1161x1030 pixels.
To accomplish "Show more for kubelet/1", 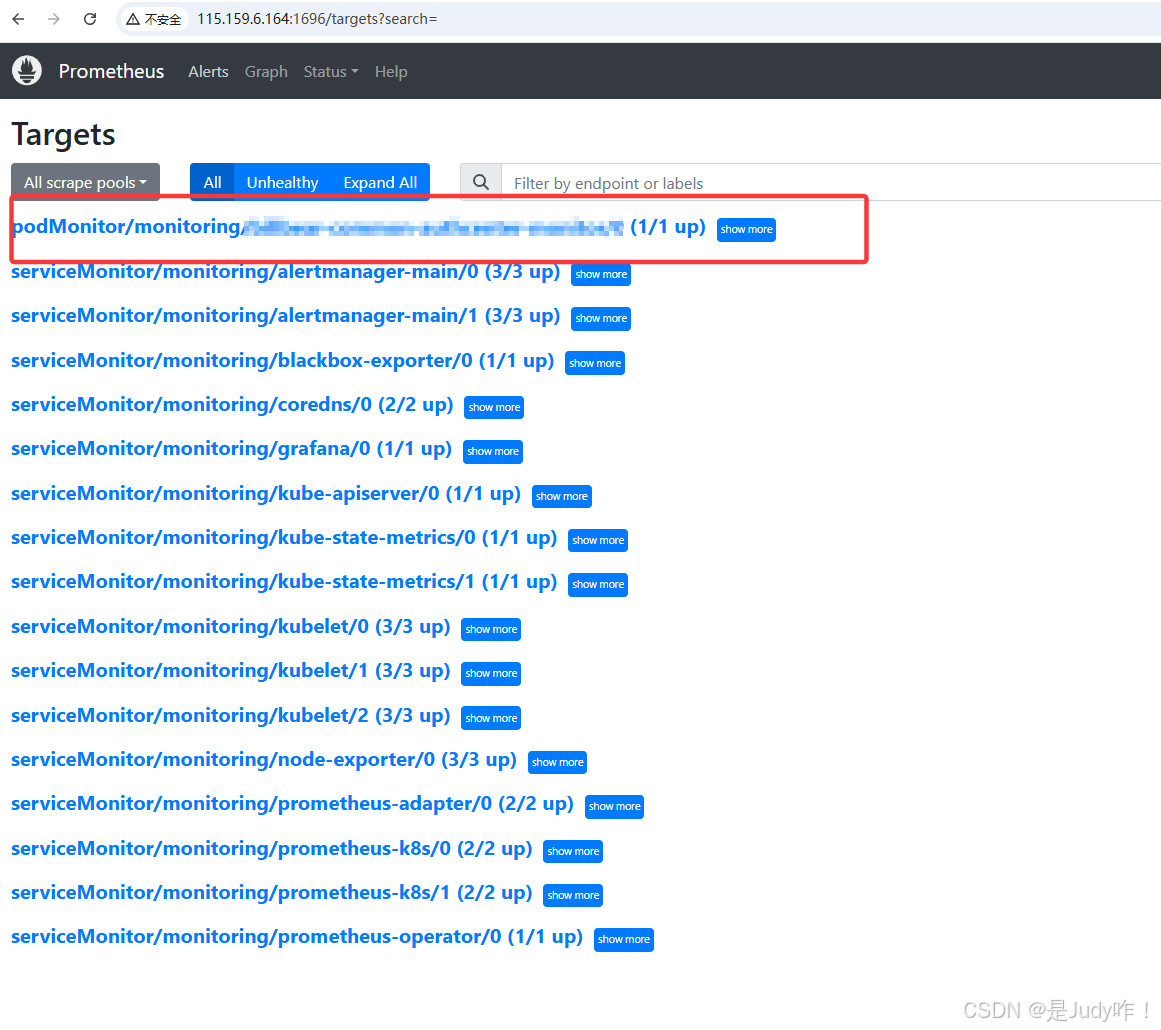I will 491,674.
